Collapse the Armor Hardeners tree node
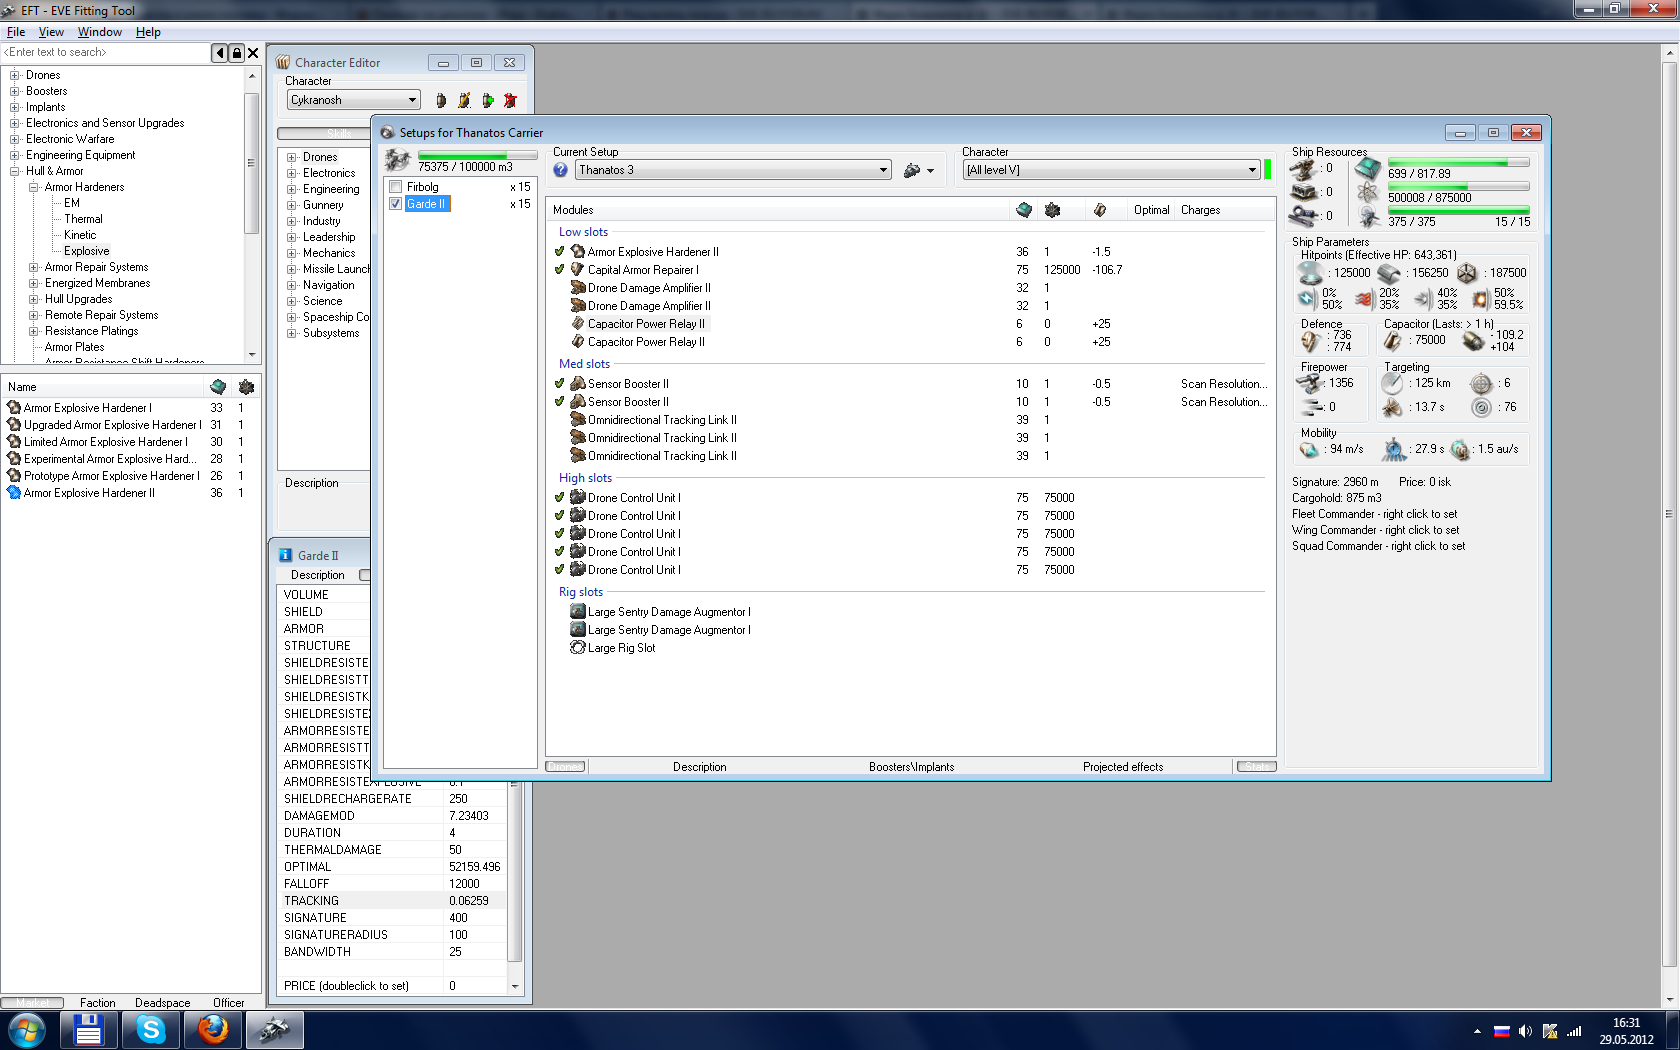Screen dimensions: 1680x1050 34,187
